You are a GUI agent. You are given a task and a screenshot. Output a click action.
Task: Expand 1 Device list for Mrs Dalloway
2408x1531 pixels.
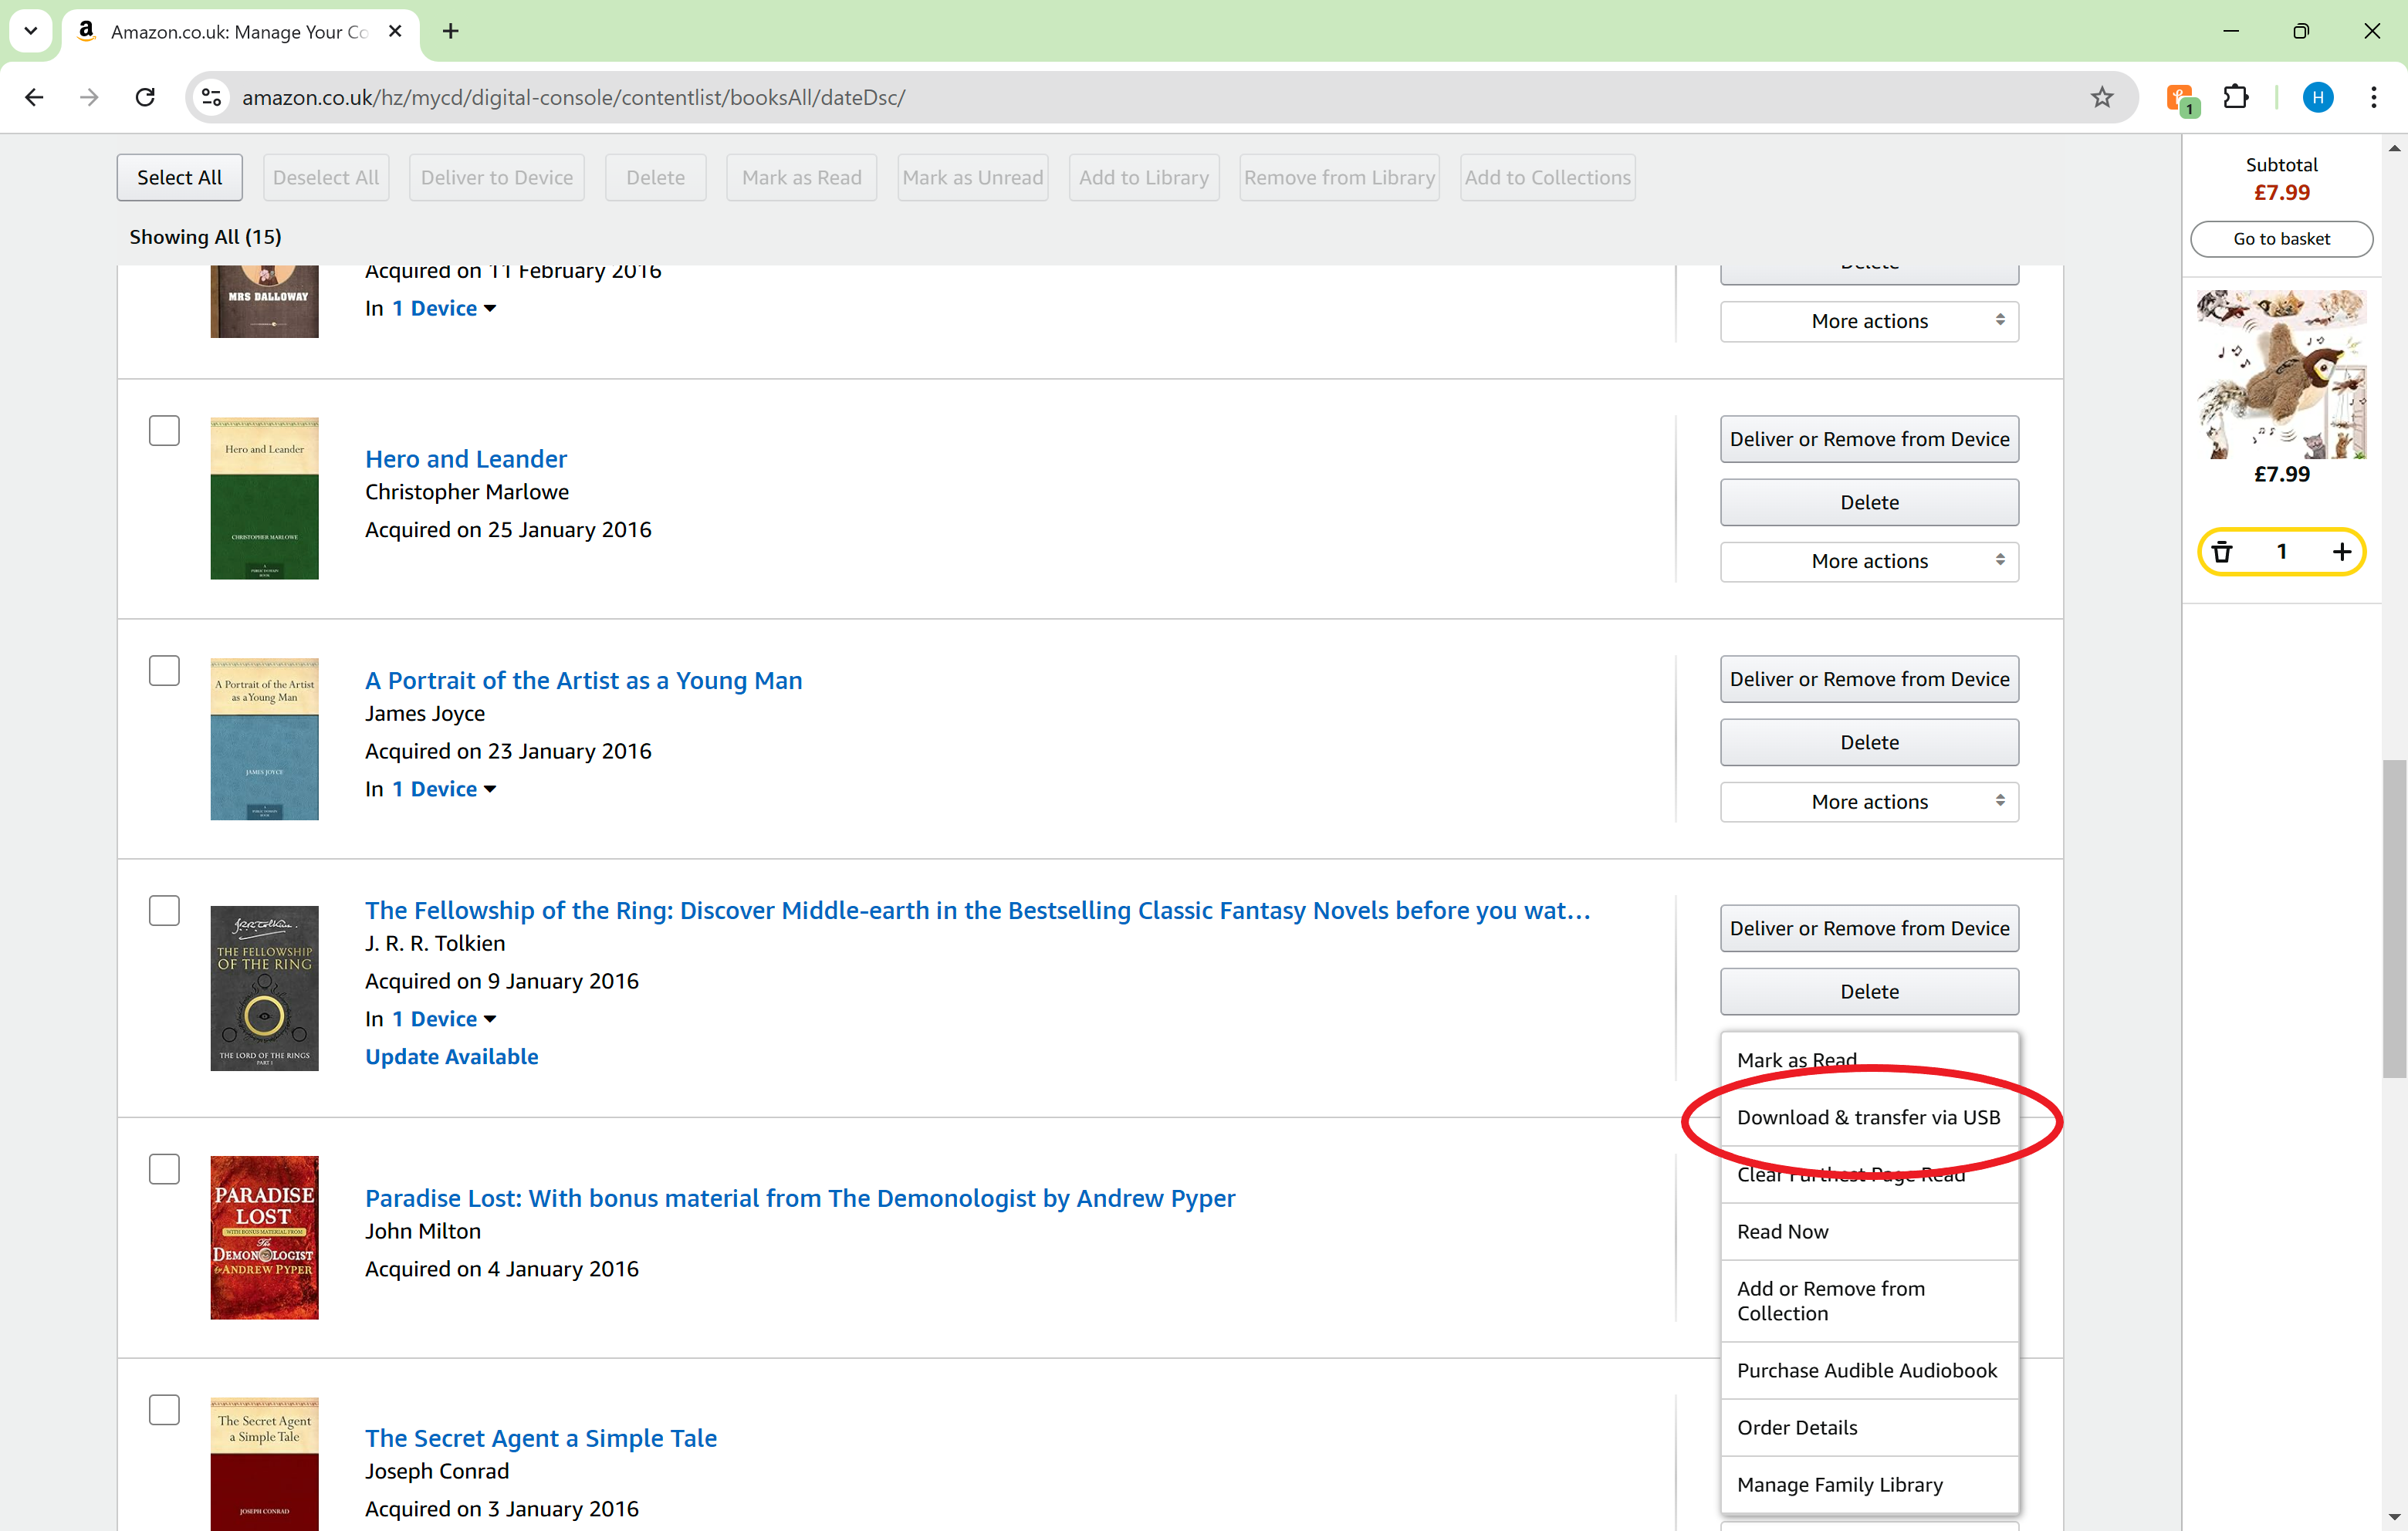click(444, 308)
